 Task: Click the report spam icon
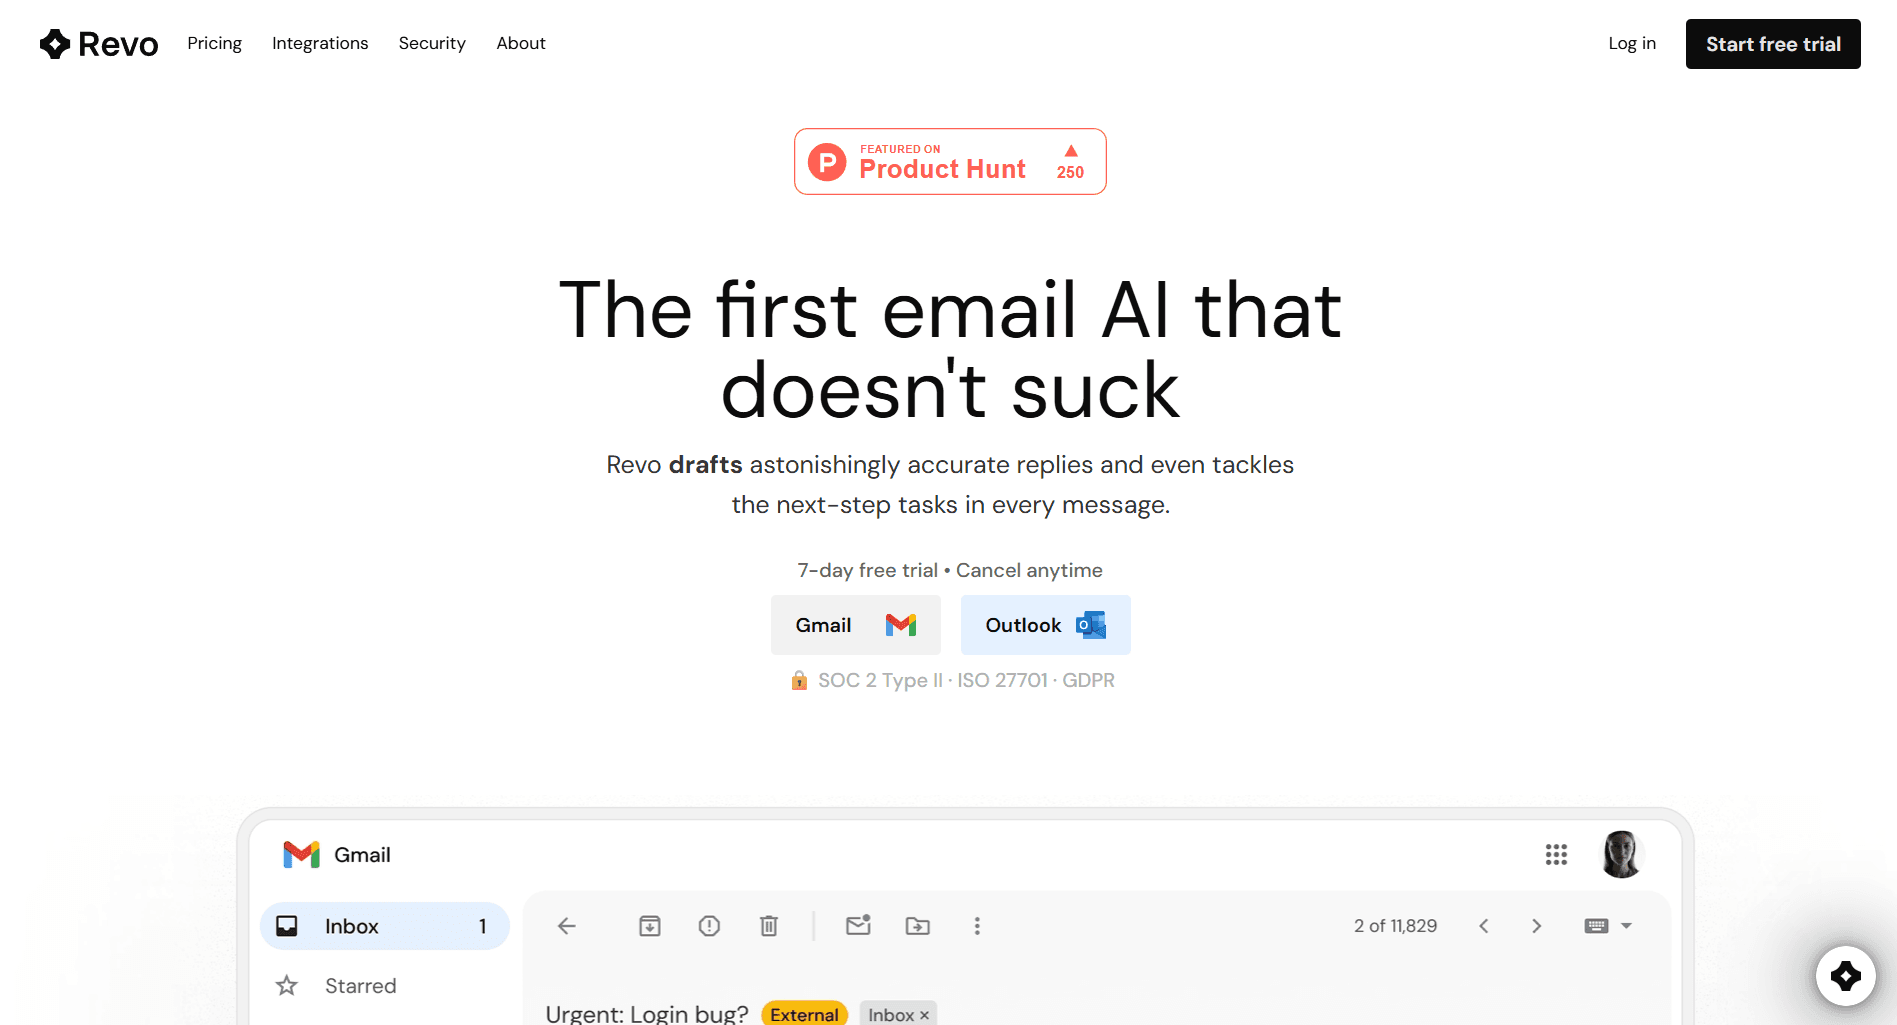[x=709, y=926]
